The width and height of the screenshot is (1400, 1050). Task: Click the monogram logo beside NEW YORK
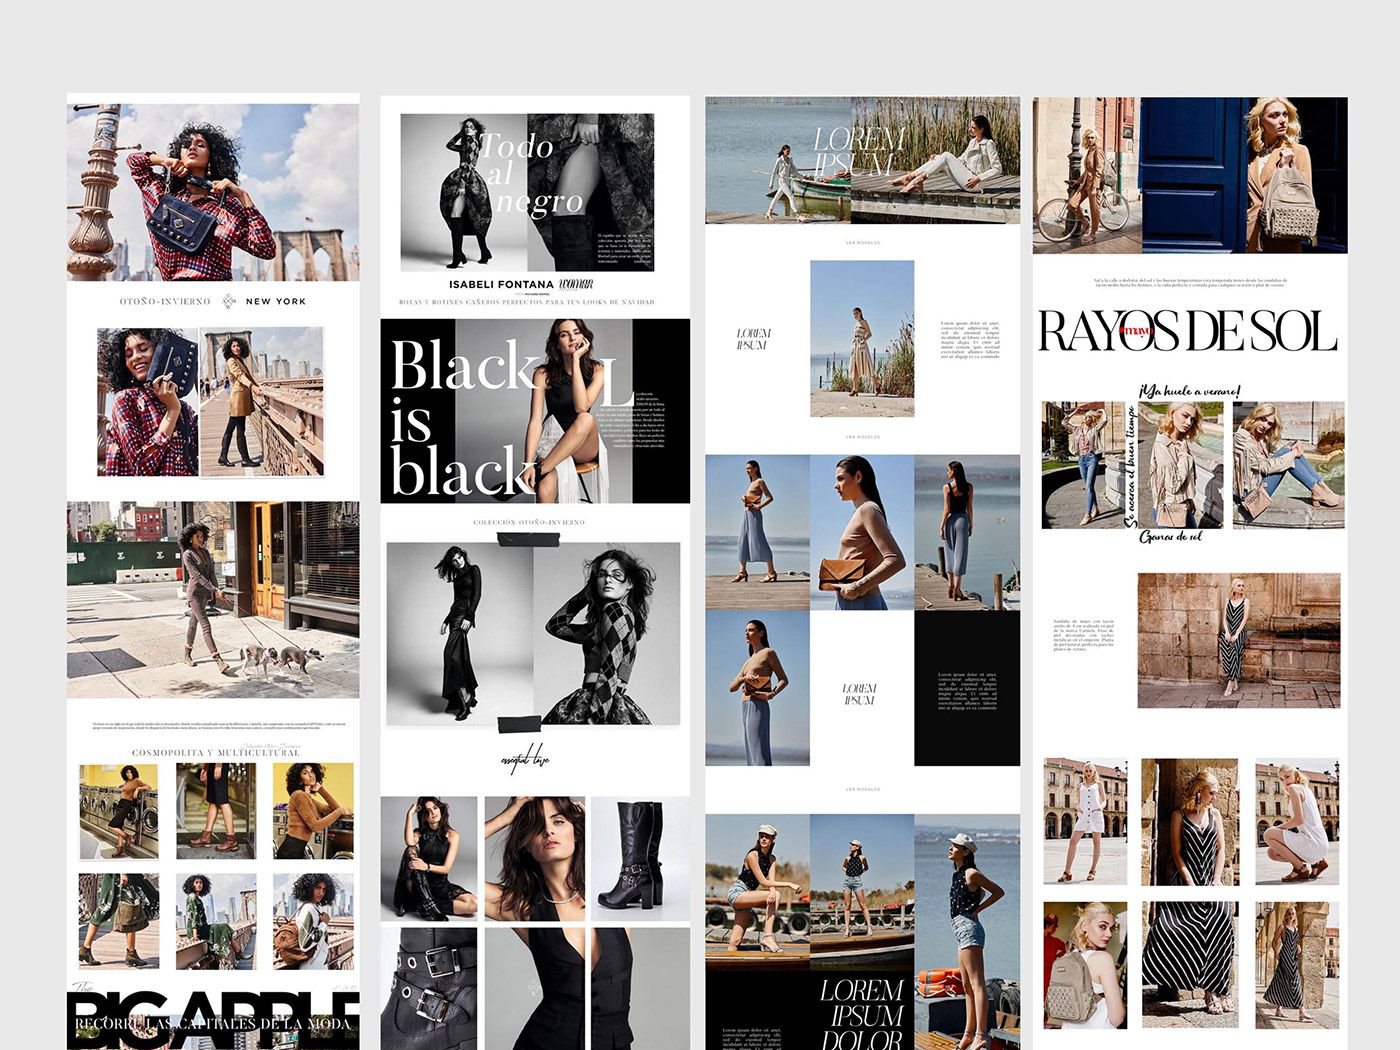[228, 301]
